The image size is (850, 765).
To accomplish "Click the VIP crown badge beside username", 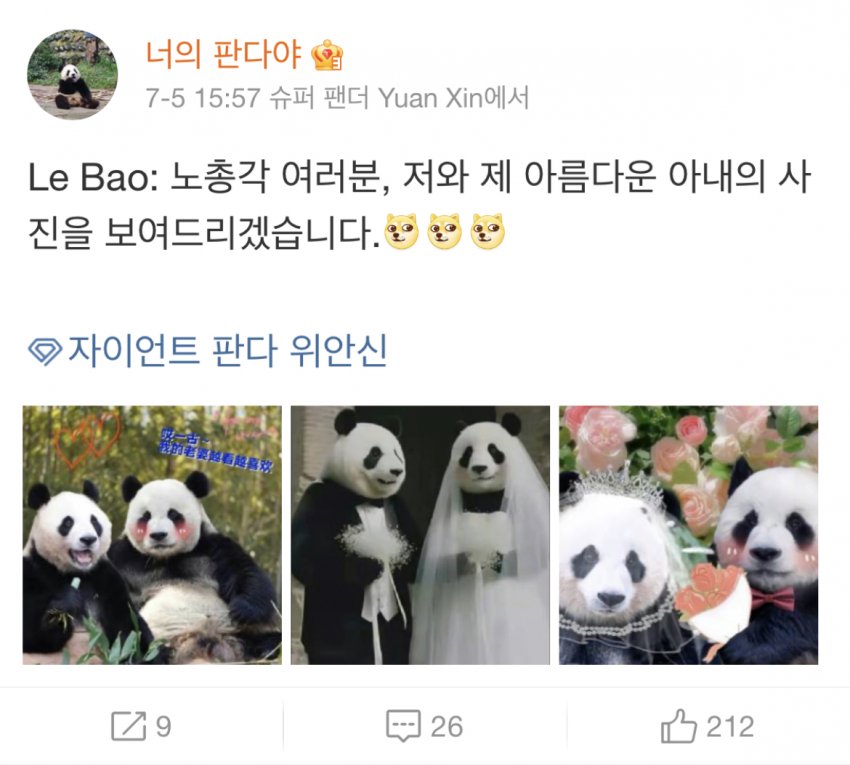I will 327,55.
